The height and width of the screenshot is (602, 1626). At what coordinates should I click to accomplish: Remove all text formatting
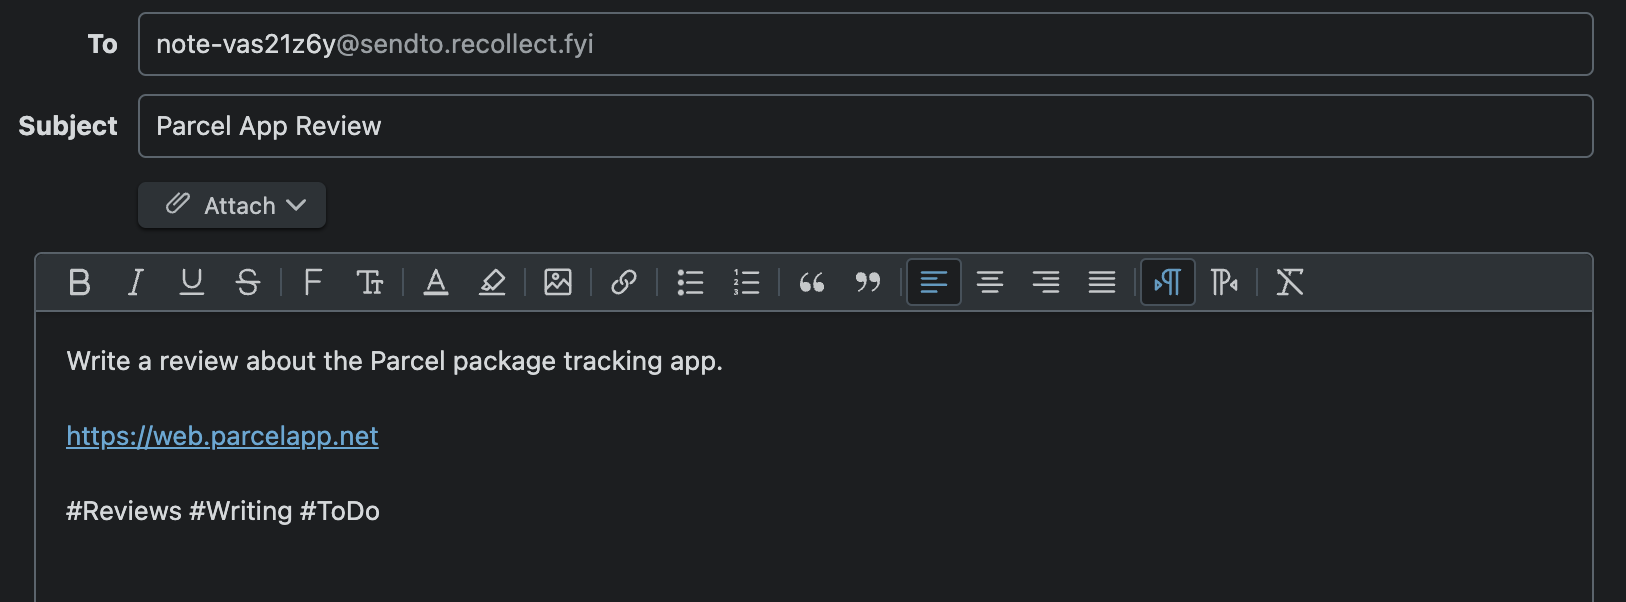pos(1290,283)
